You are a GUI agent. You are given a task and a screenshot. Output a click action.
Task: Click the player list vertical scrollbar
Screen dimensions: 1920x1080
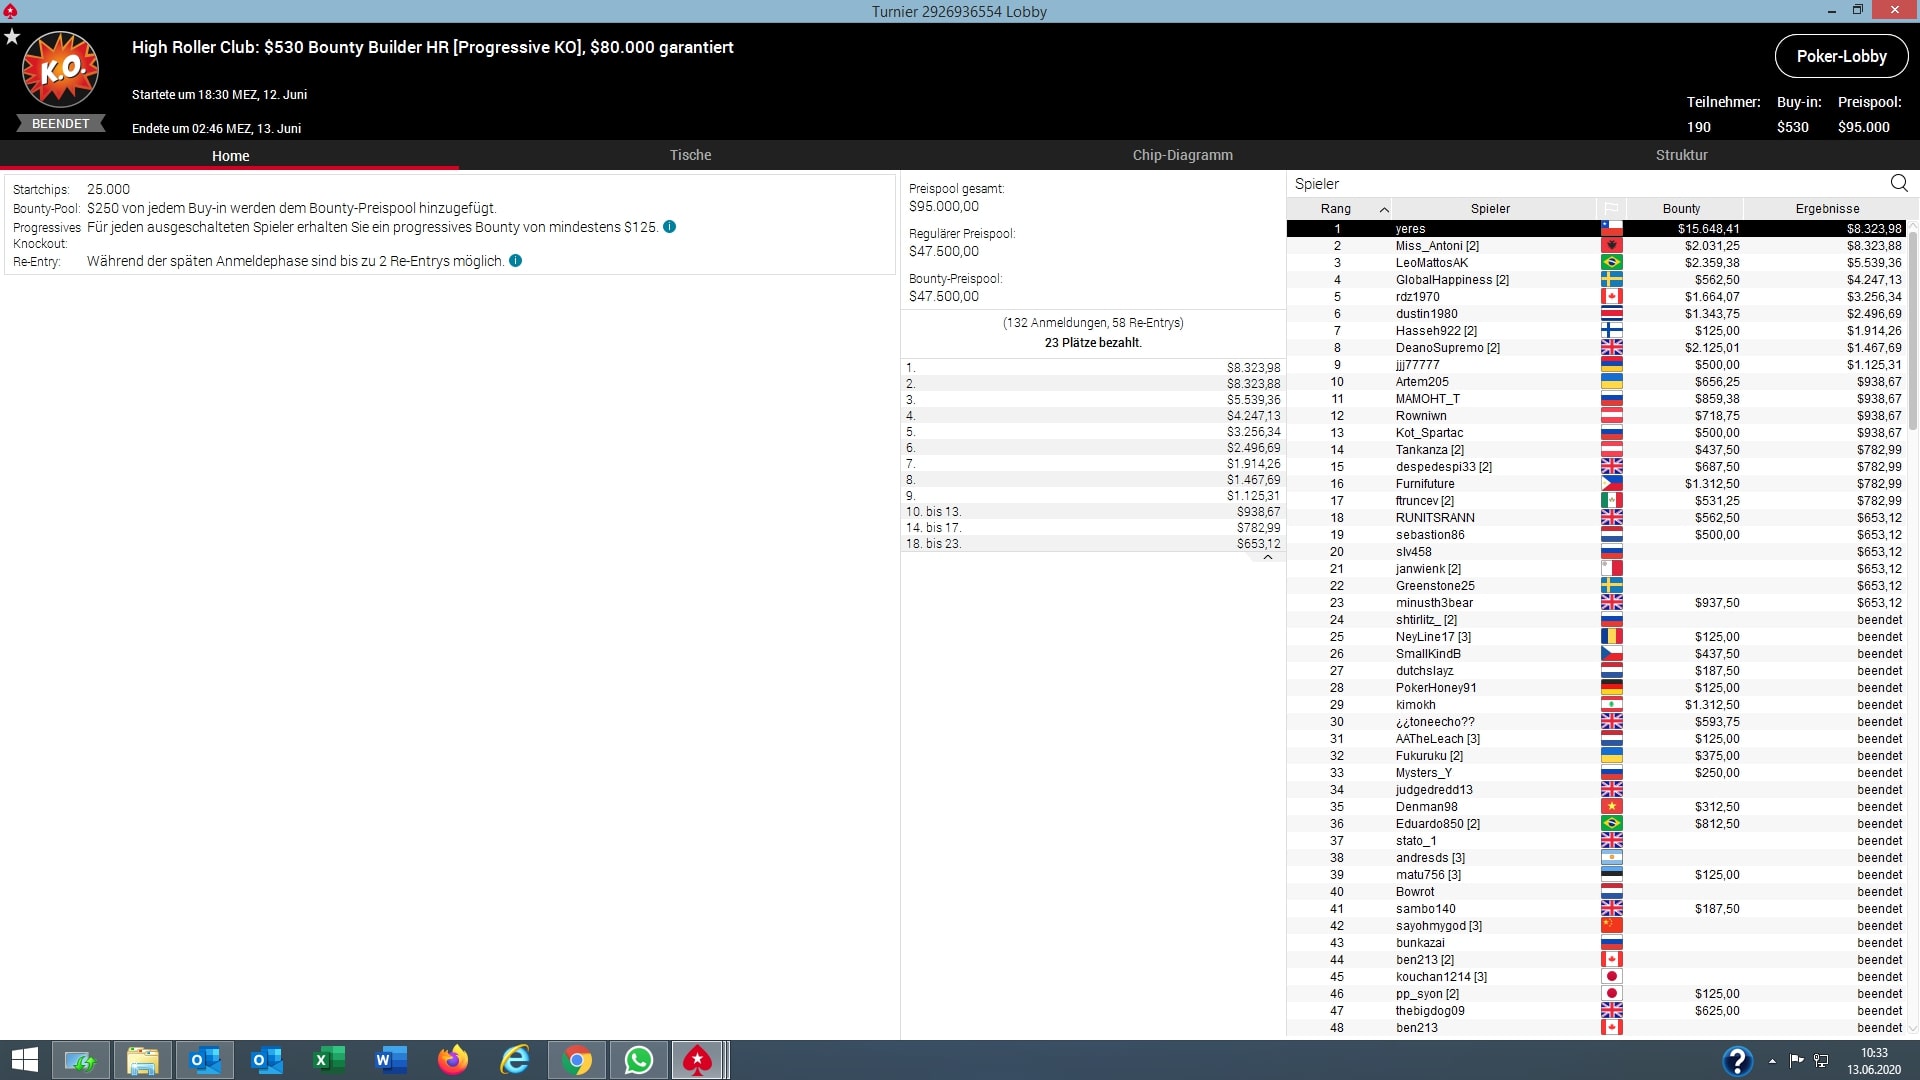(x=1912, y=330)
